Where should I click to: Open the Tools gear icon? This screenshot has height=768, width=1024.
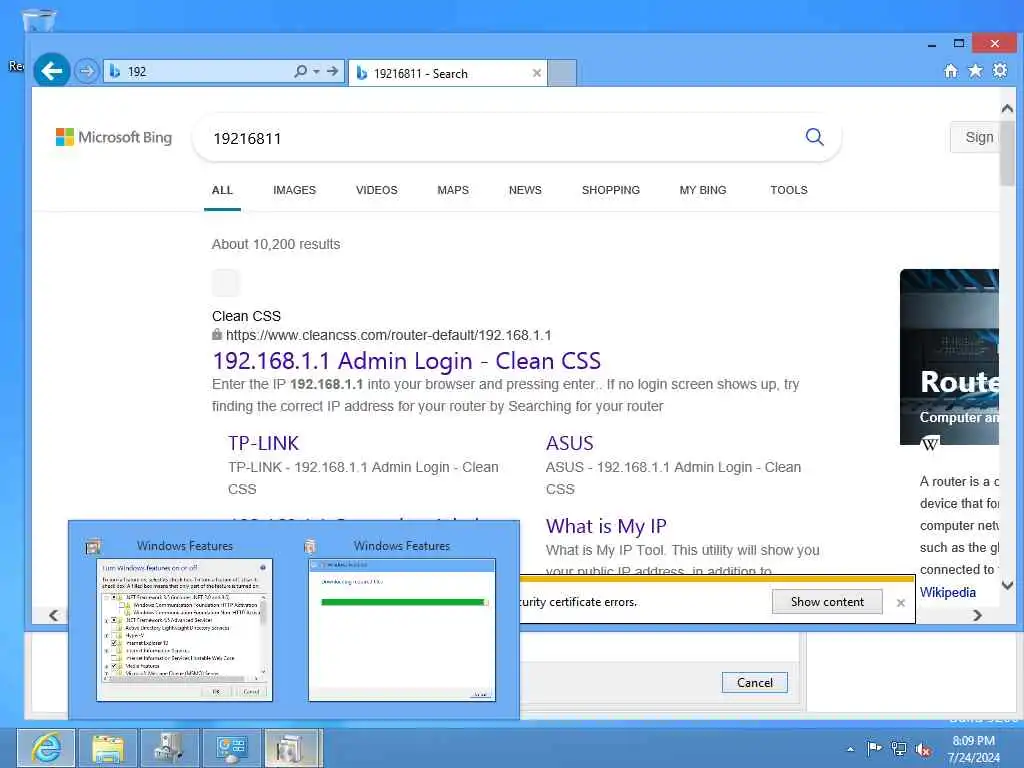click(1000, 71)
